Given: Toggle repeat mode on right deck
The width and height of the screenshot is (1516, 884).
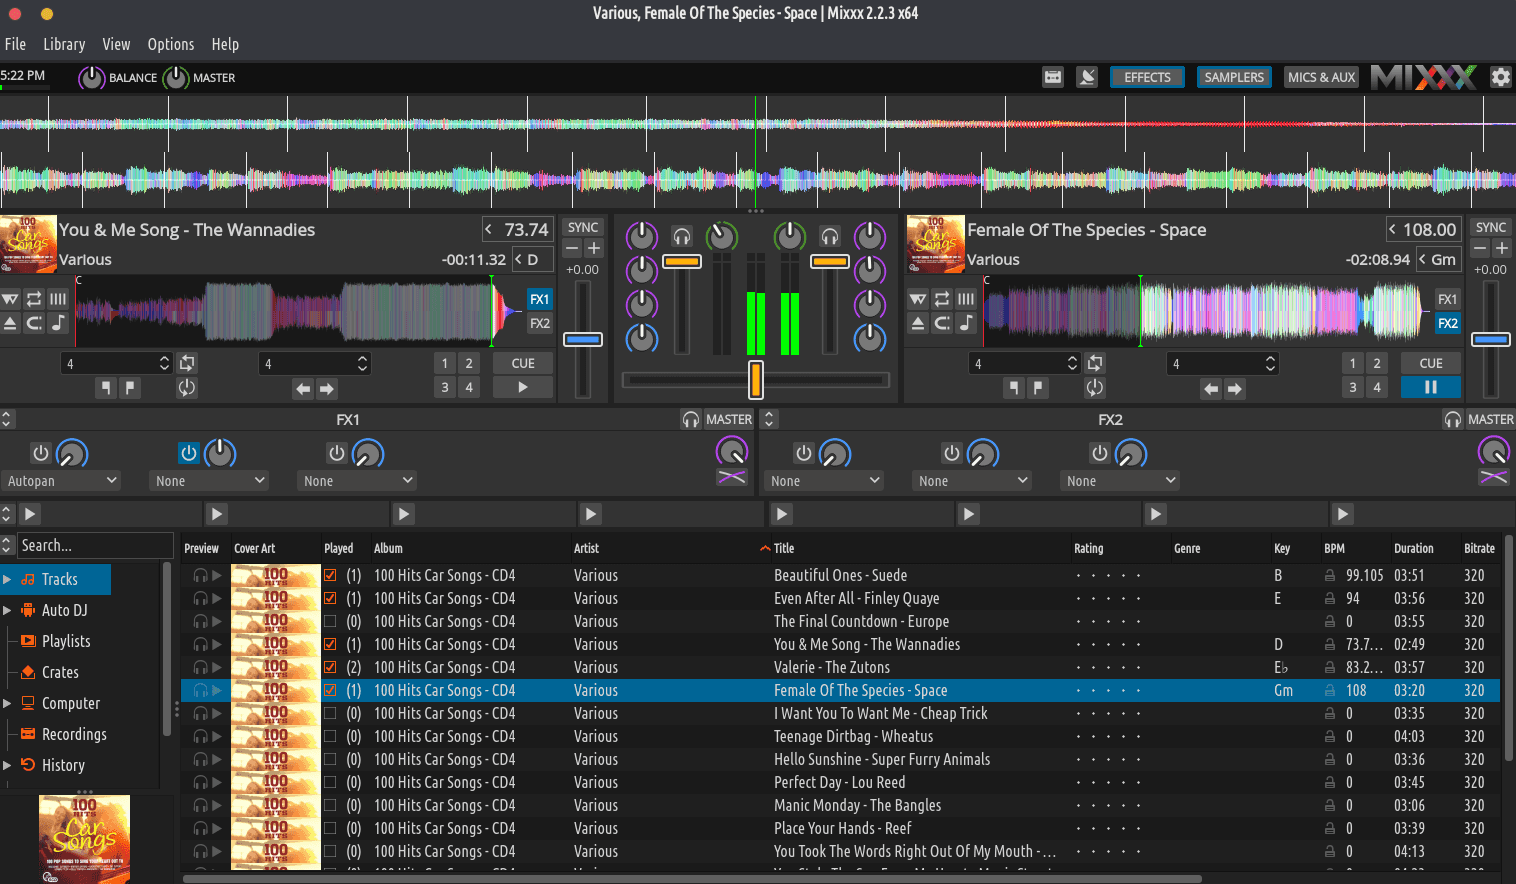Looking at the screenshot, I should tap(942, 299).
